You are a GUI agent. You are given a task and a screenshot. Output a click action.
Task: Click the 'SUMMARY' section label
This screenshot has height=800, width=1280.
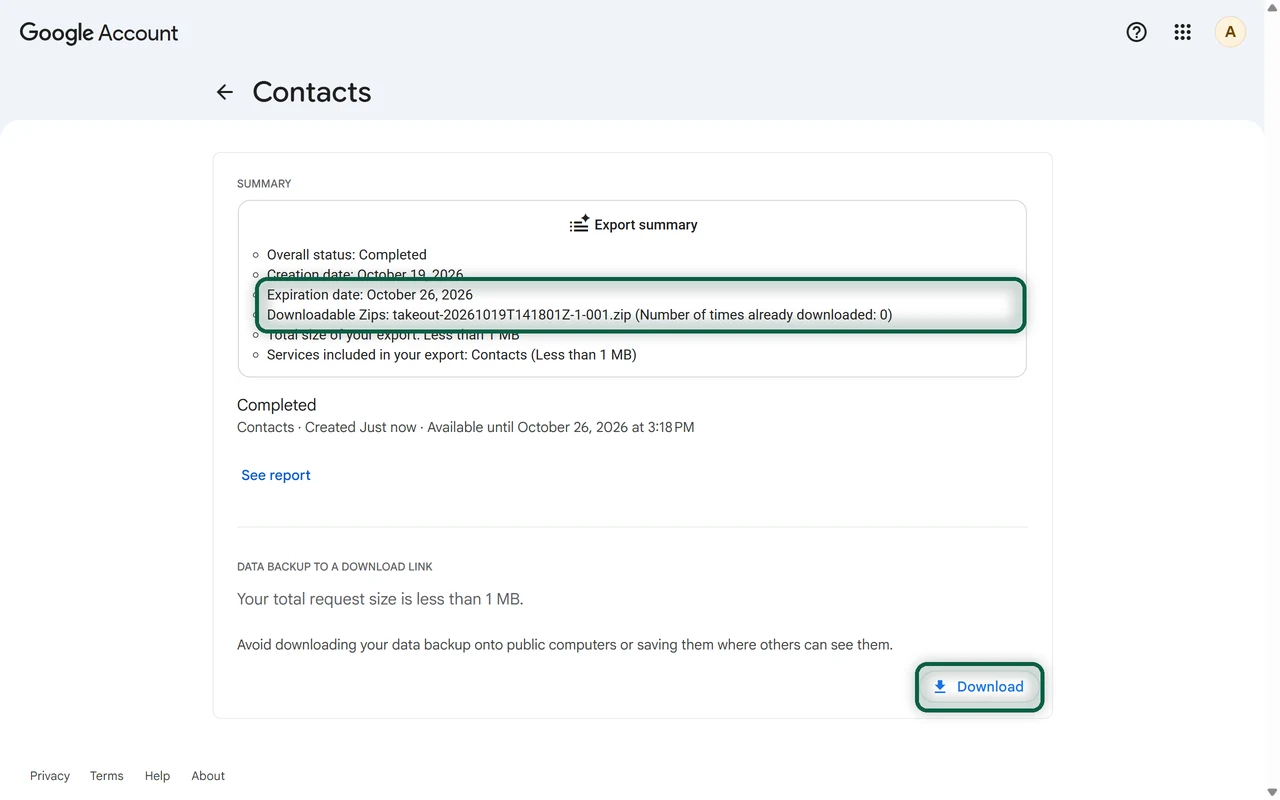click(264, 184)
